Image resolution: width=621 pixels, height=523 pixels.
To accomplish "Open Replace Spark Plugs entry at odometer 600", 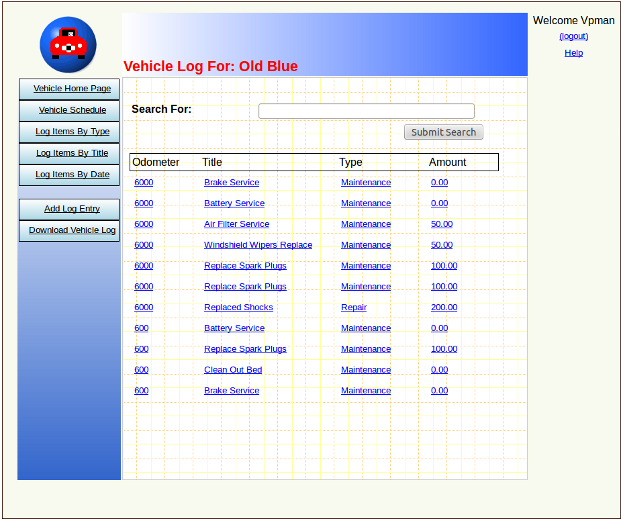I will pyautogui.click(x=245, y=349).
